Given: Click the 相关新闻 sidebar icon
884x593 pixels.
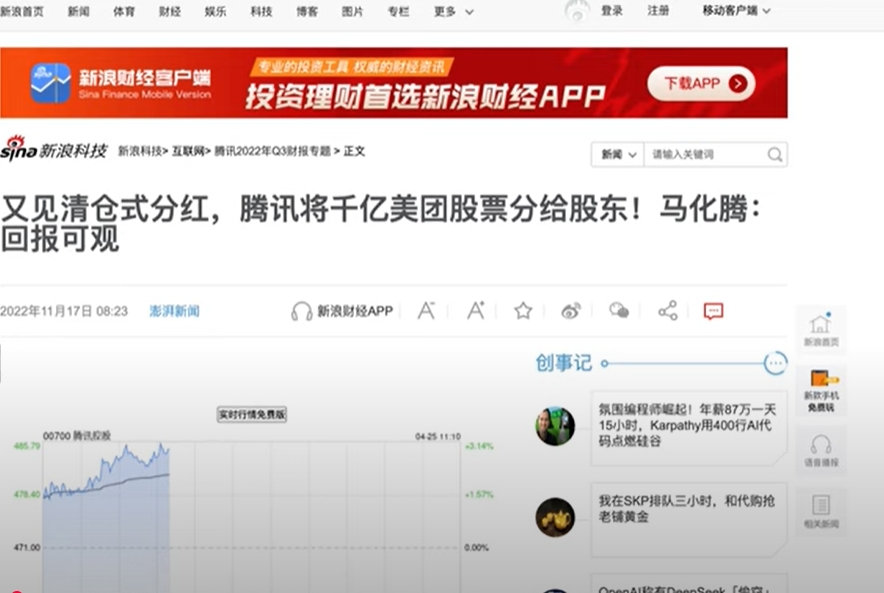Looking at the screenshot, I should click(x=821, y=511).
